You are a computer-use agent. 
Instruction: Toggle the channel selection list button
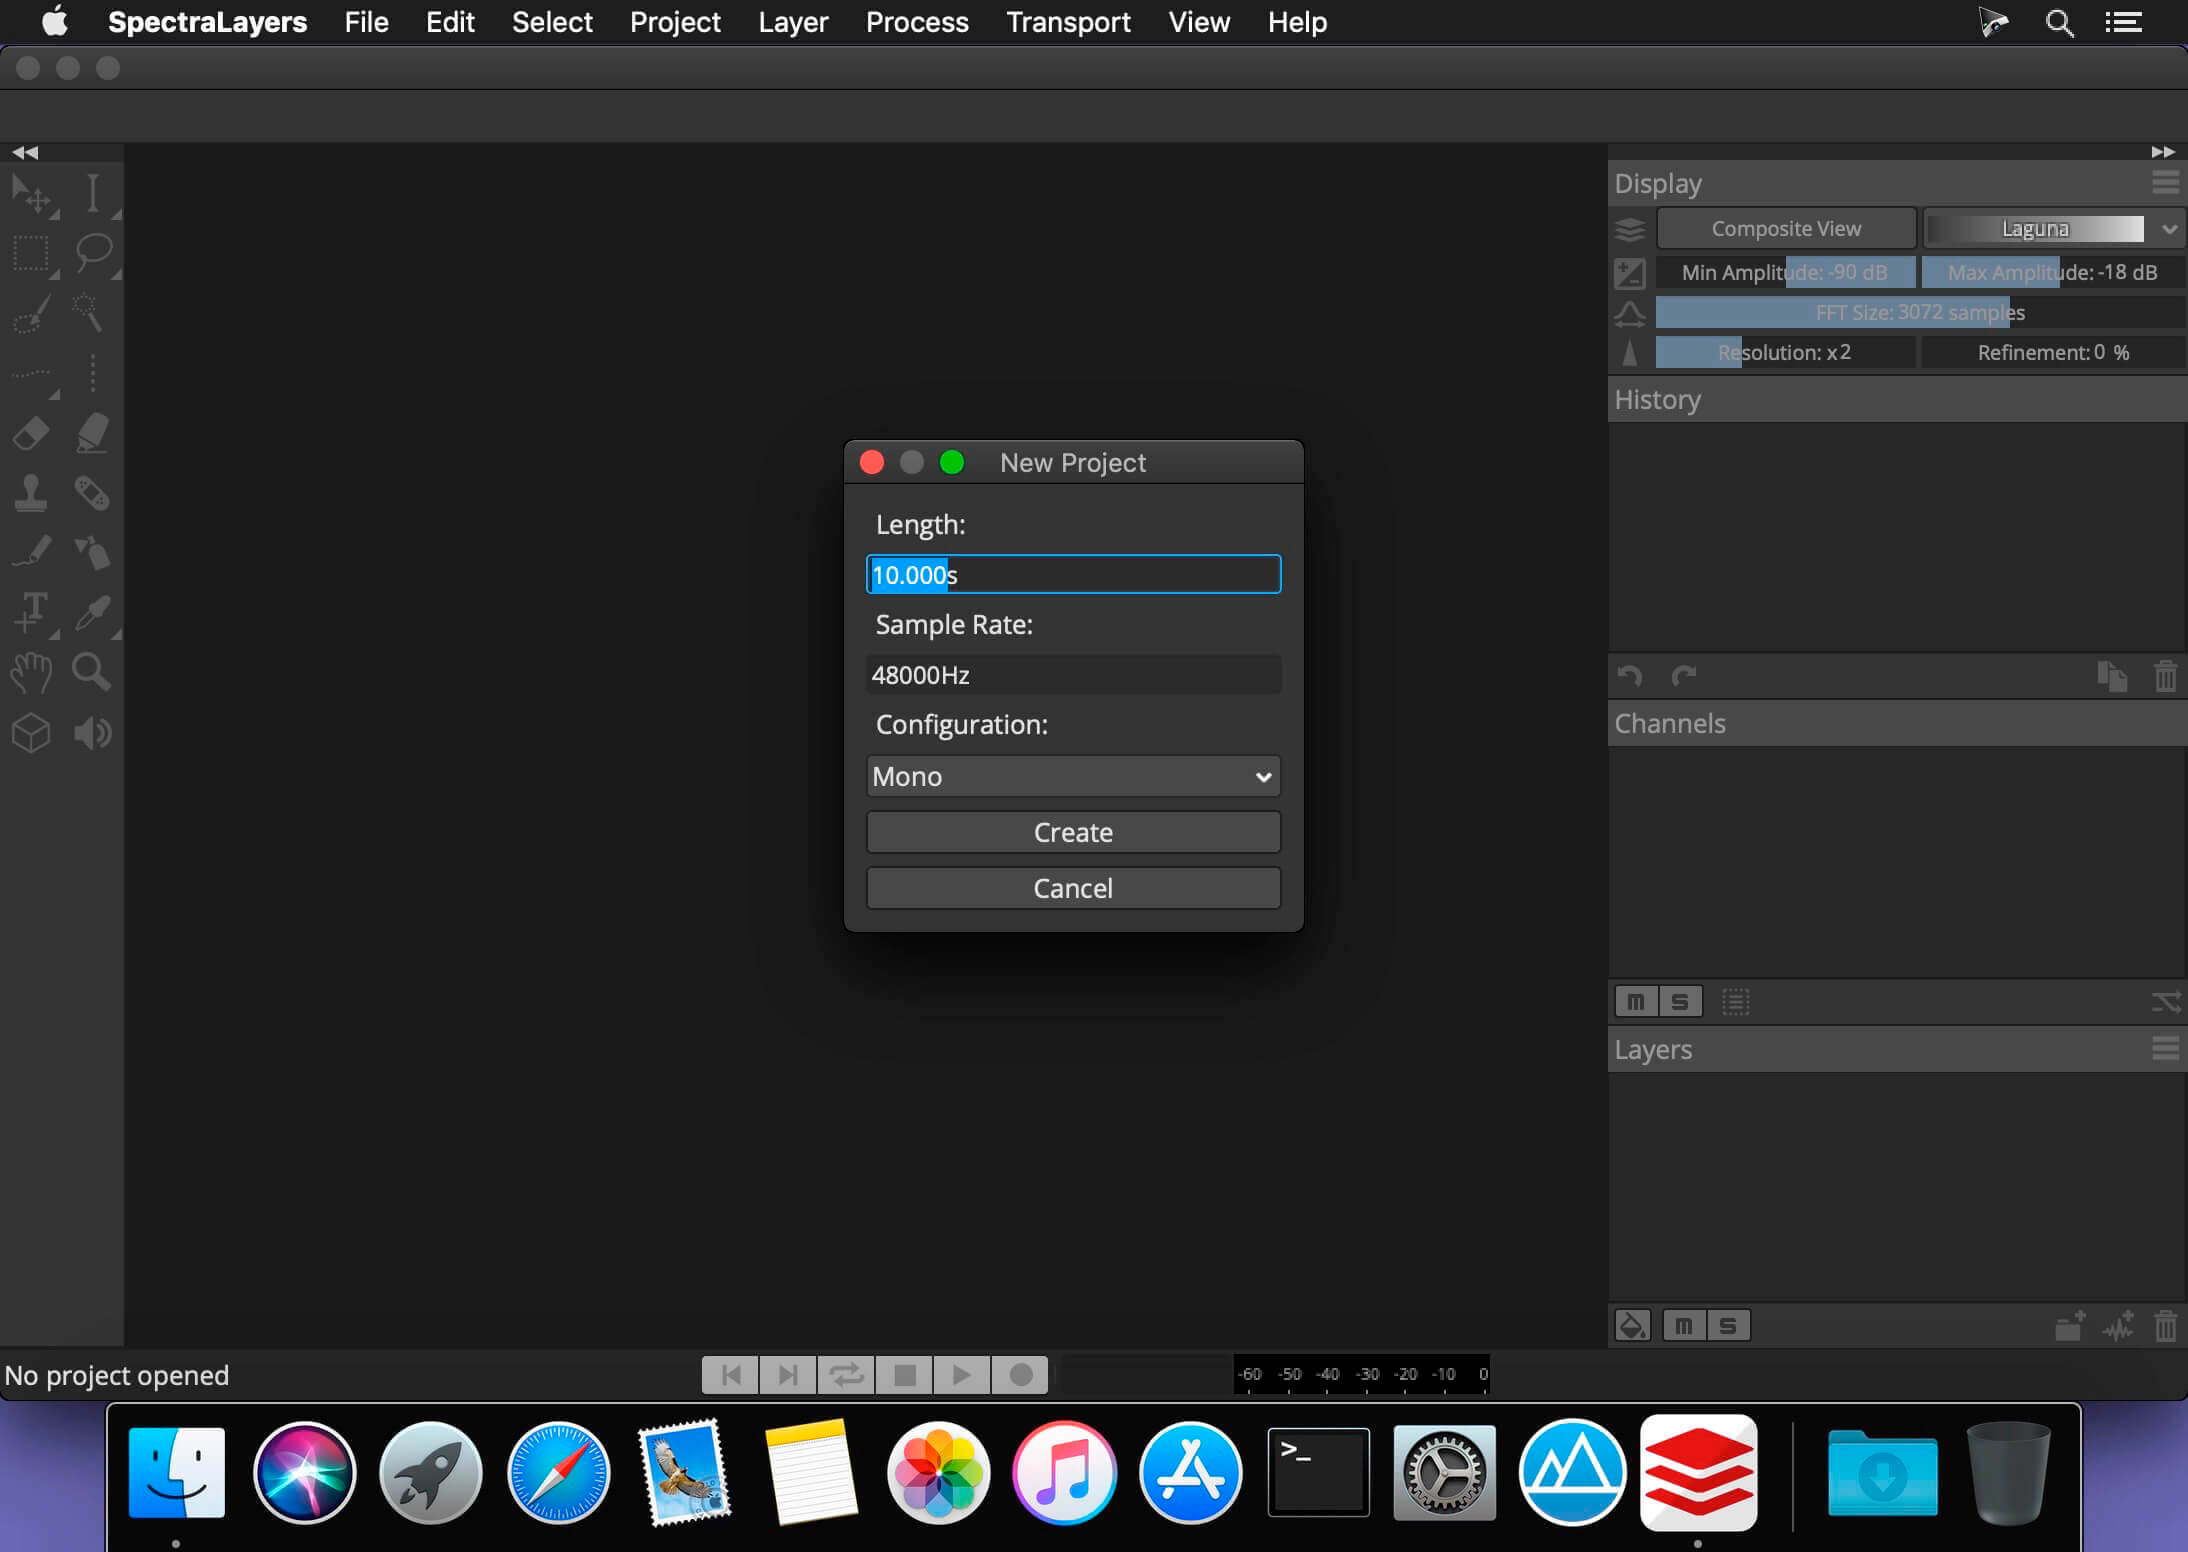(1736, 1001)
